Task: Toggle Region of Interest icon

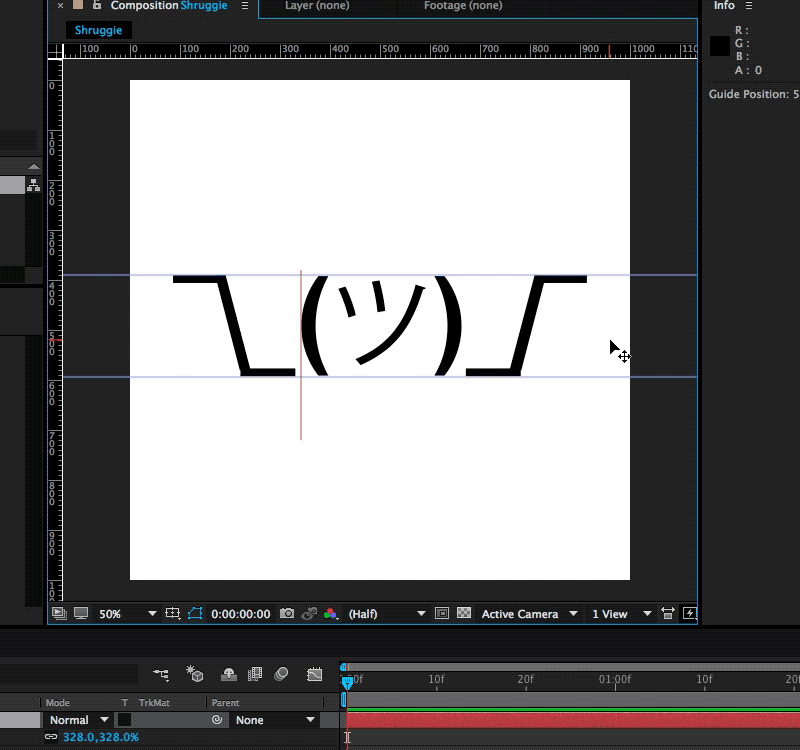Action: [x=442, y=613]
